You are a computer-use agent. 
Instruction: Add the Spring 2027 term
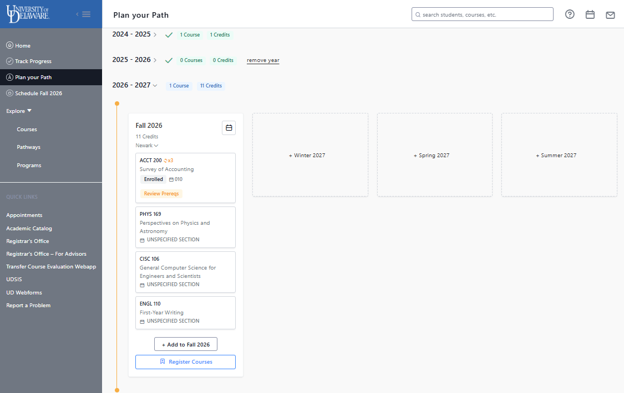[x=435, y=155]
